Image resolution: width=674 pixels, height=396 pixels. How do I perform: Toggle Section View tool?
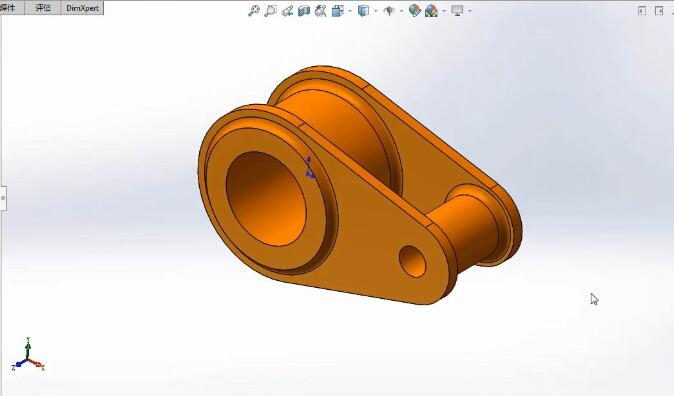tap(304, 11)
